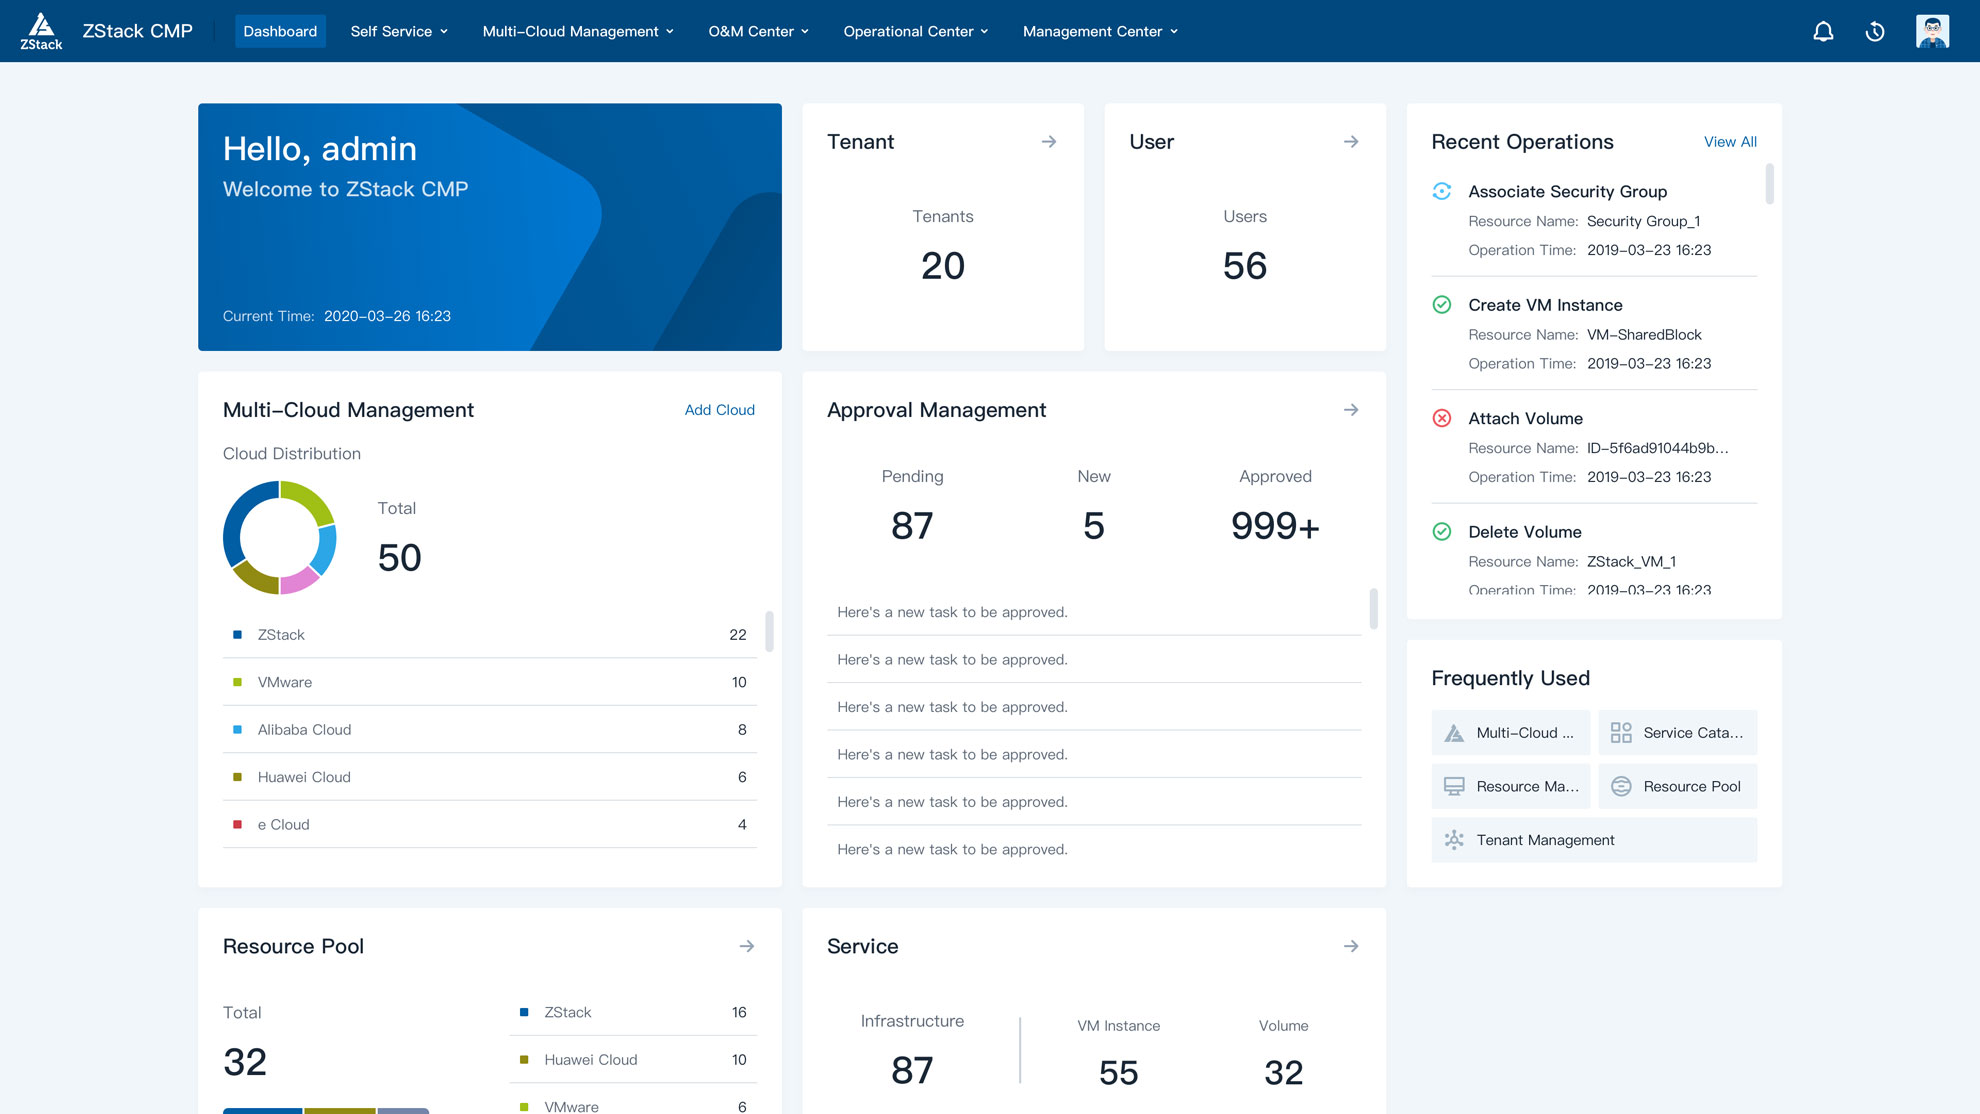The height and width of the screenshot is (1114, 1980).
Task: Click the Recent Operations scrollbar
Action: tap(1769, 184)
